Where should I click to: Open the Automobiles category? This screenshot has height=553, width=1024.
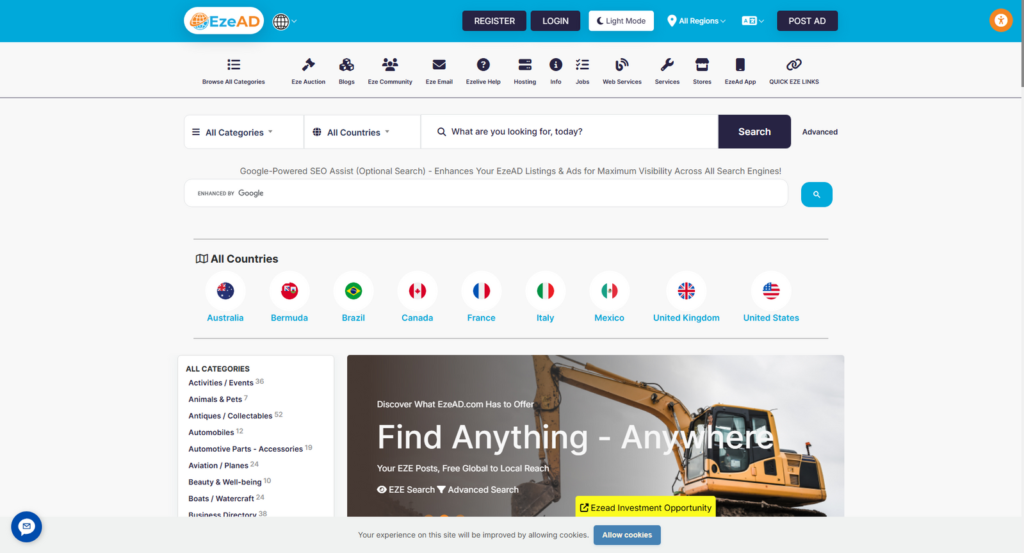(211, 432)
